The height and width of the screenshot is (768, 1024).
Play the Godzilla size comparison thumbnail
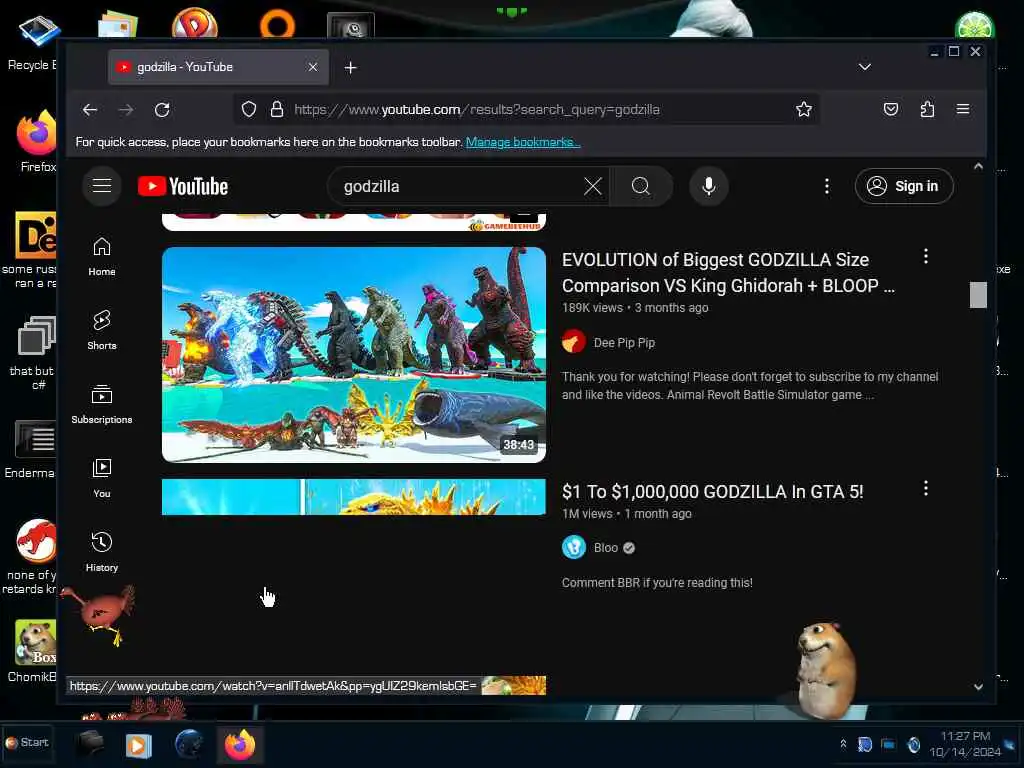coord(354,355)
